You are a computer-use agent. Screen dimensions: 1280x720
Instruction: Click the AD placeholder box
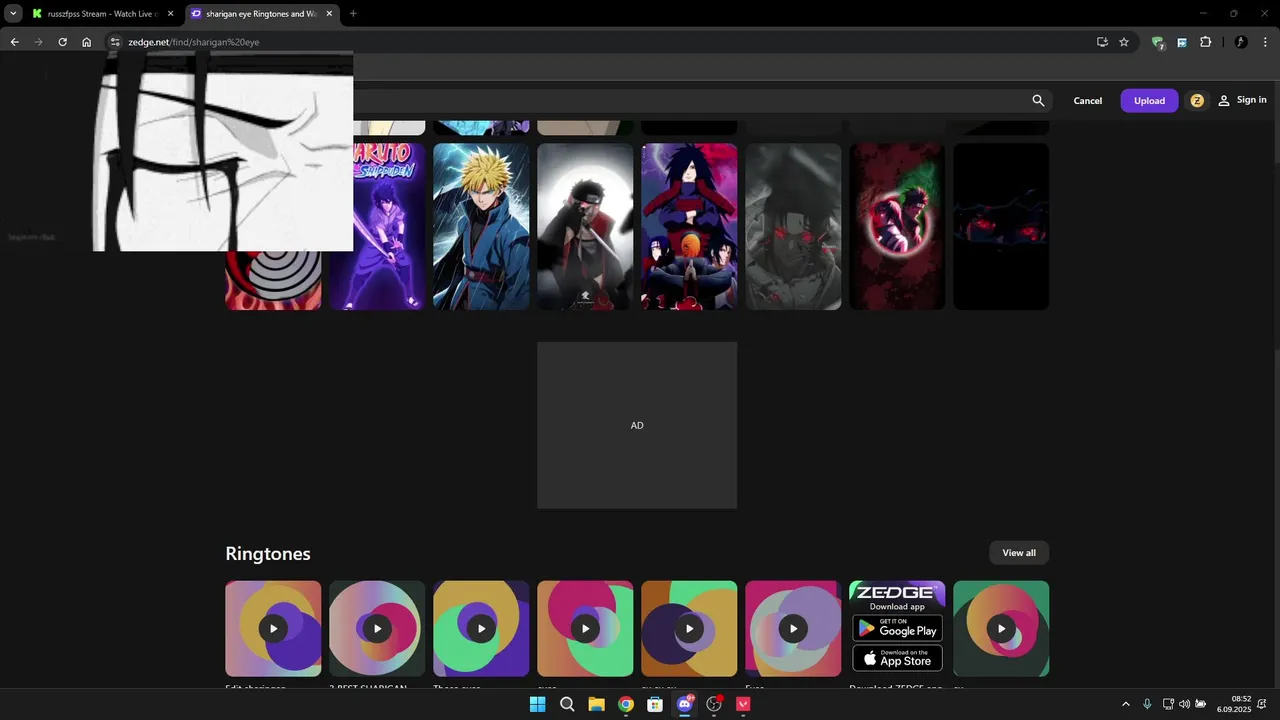637,425
